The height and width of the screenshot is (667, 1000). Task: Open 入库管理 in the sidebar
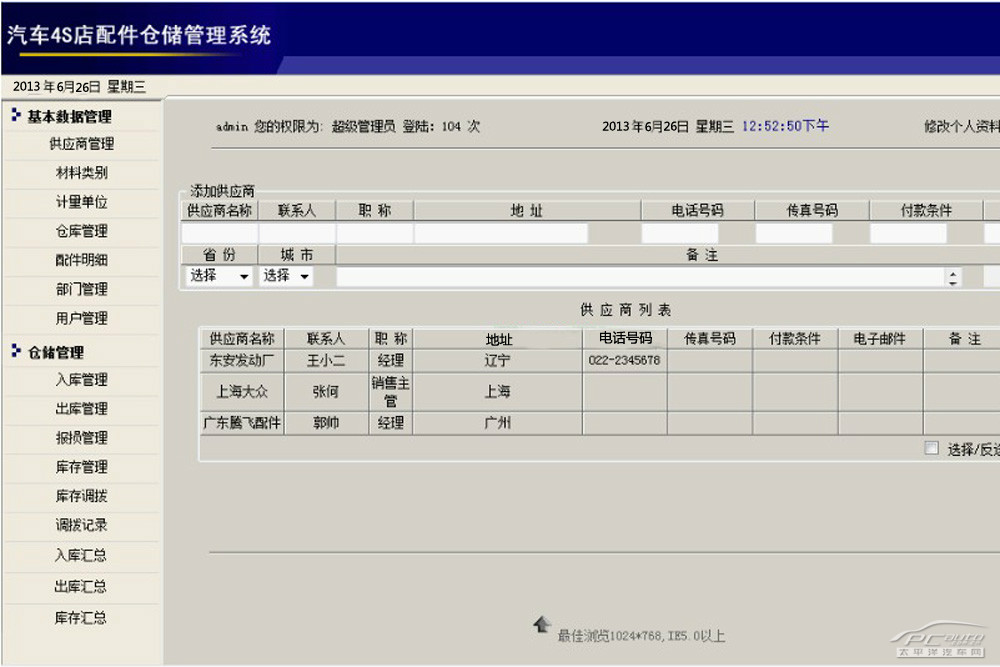pos(81,380)
